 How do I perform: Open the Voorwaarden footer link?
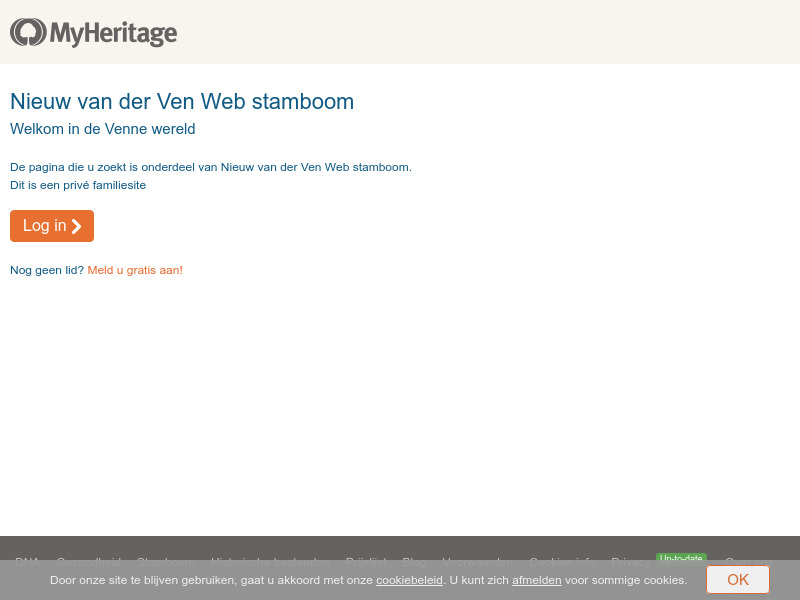tap(477, 562)
